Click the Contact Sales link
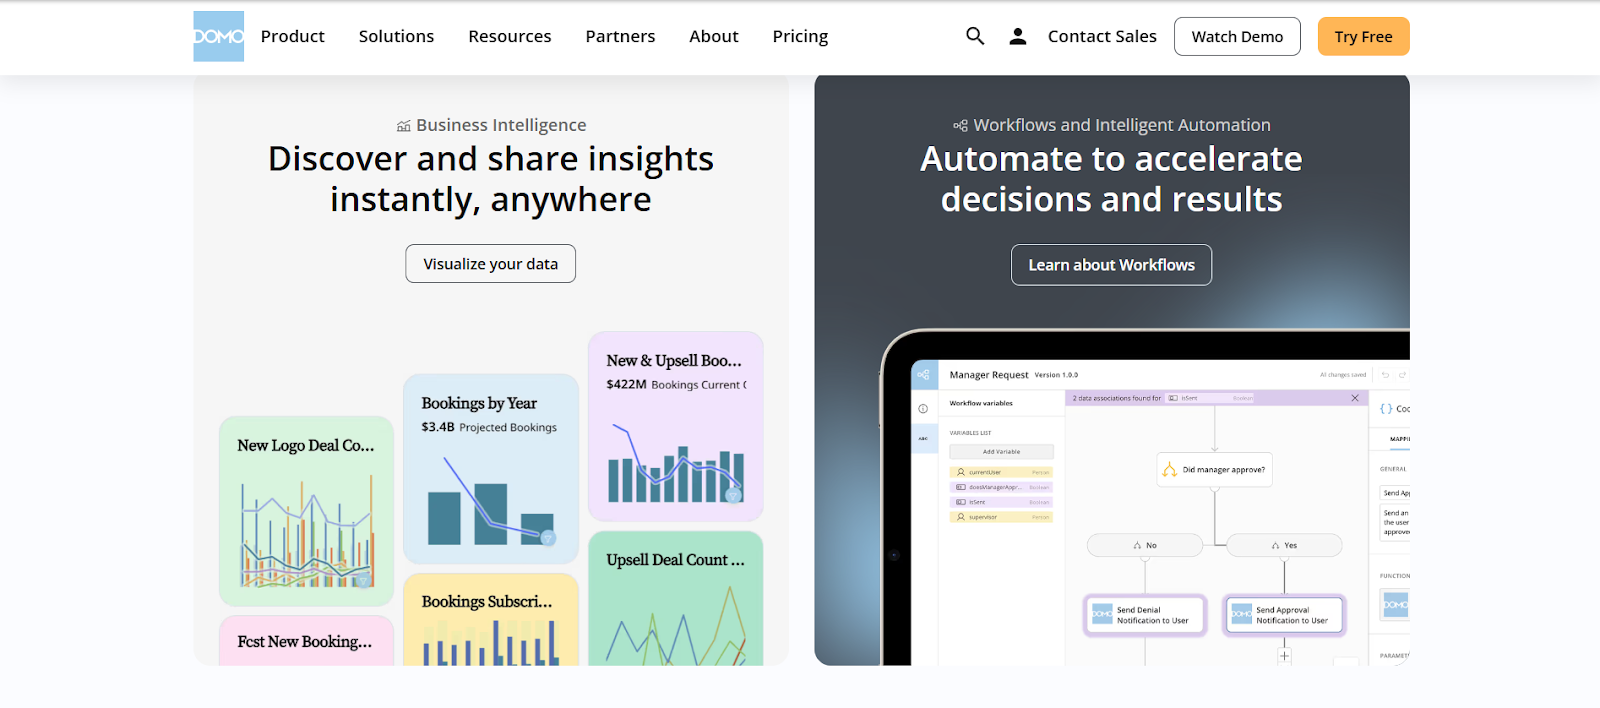The image size is (1600, 708). [x=1102, y=36]
